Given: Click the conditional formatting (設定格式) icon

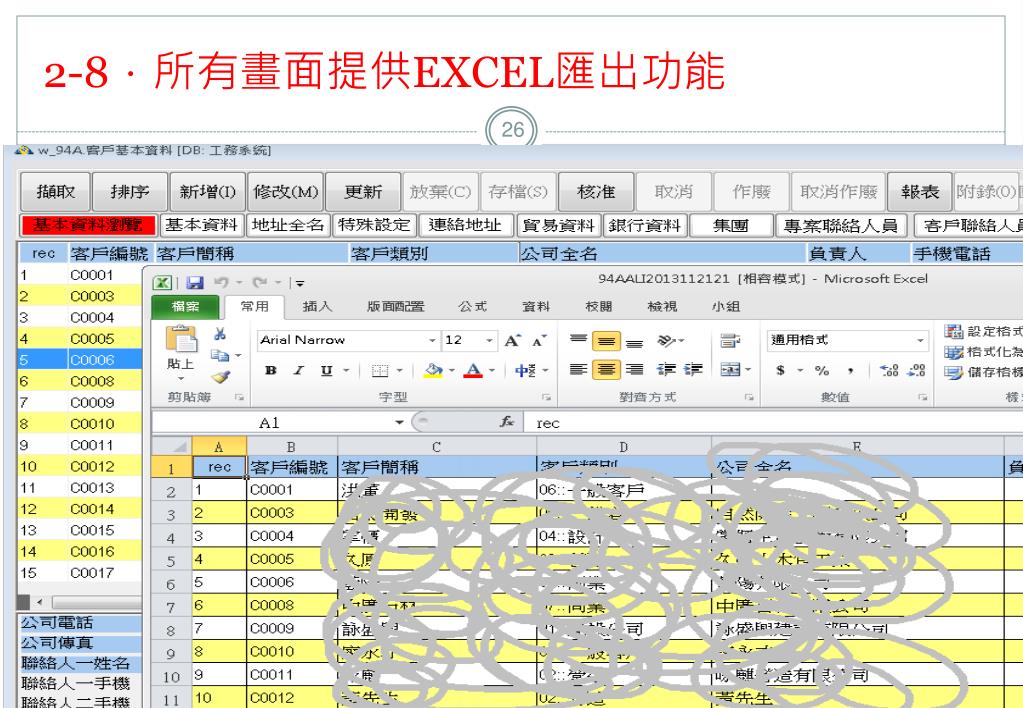Looking at the screenshot, I should [x=953, y=331].
